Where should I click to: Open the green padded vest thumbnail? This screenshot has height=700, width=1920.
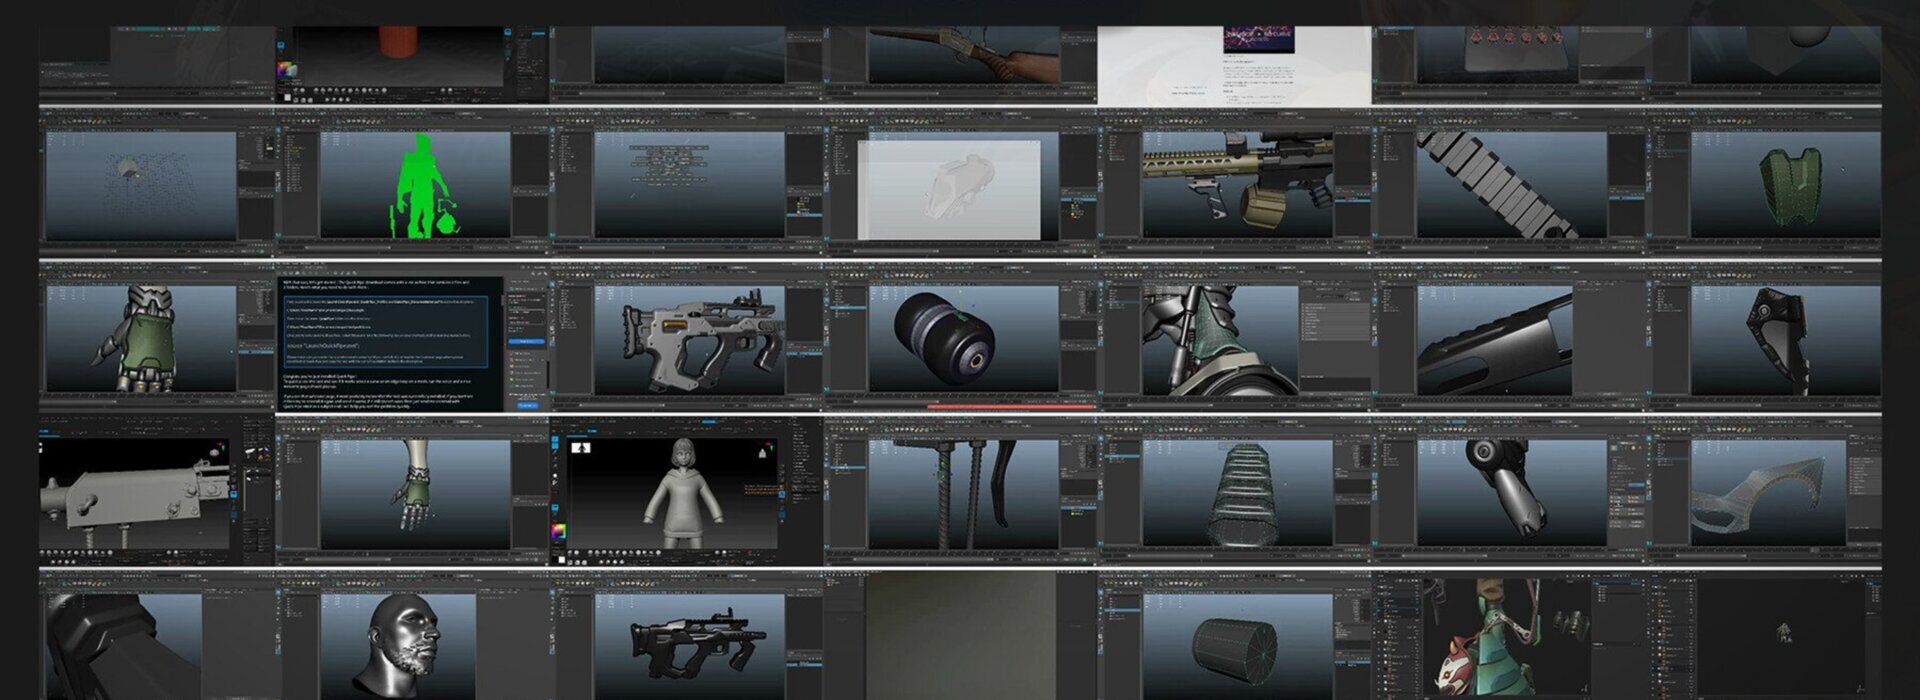tap(1784, 186)
